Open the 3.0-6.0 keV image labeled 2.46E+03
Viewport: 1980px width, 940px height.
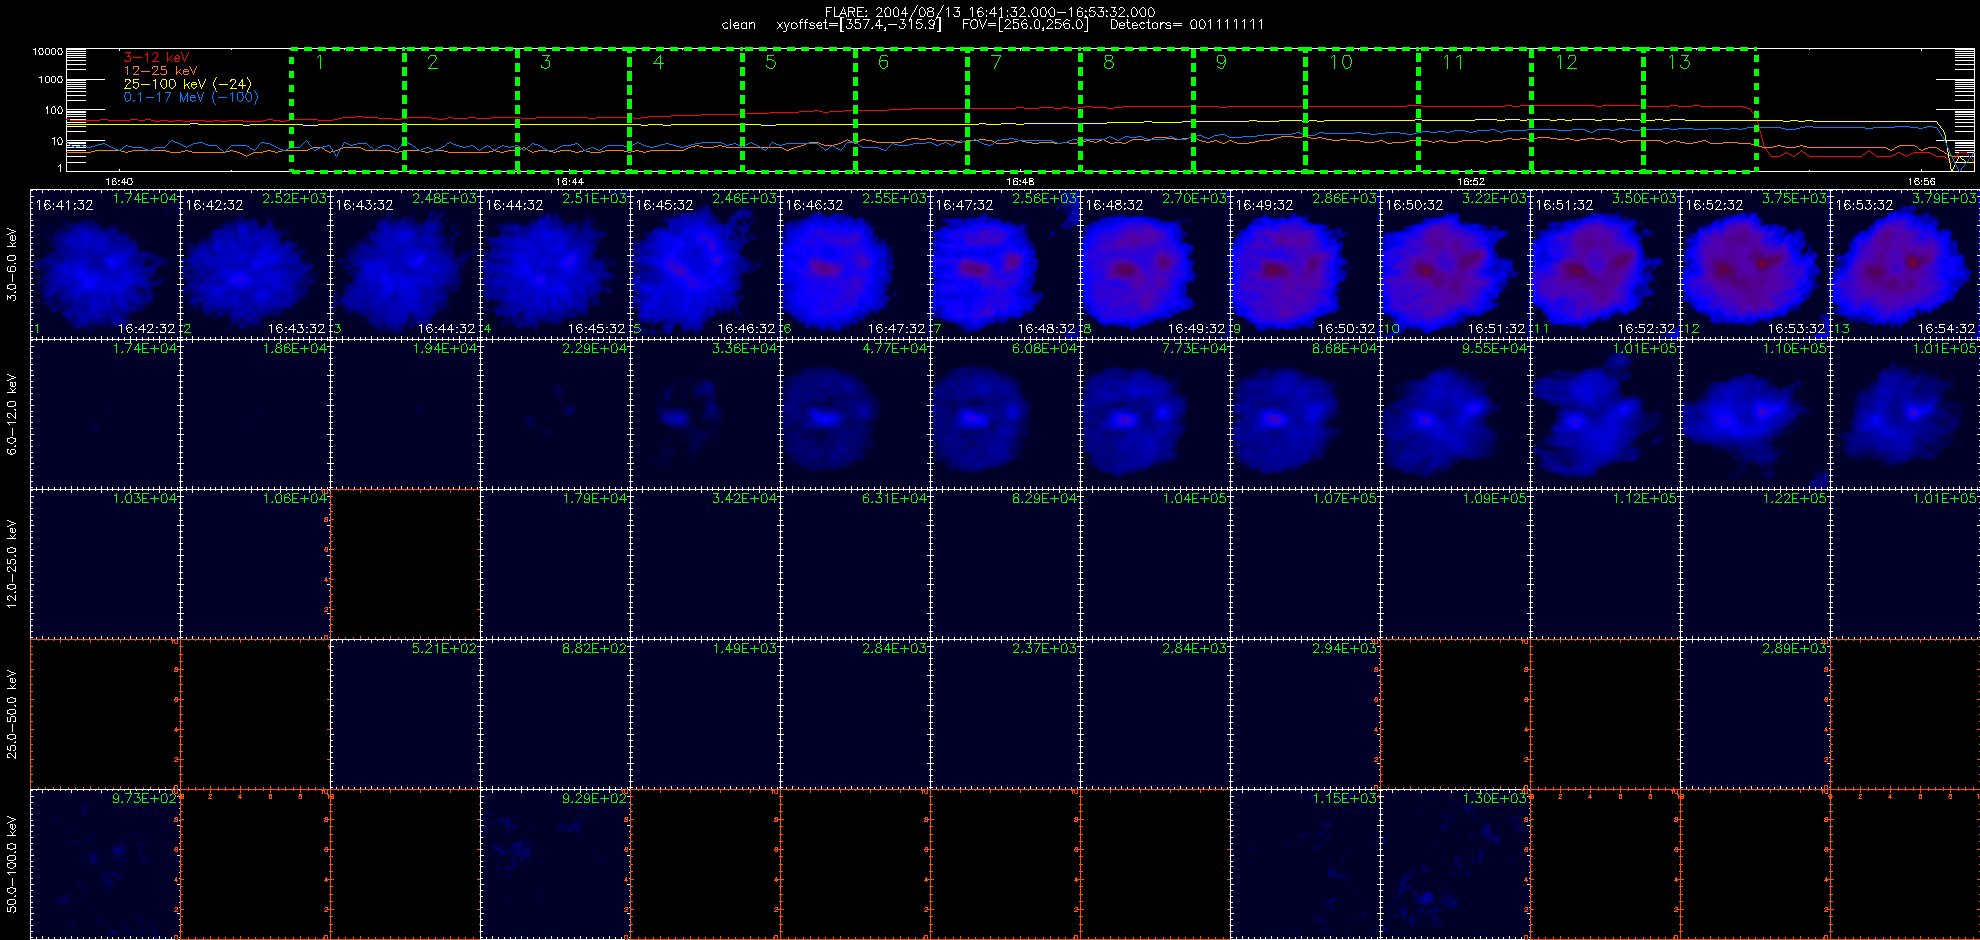click(x=705, y=264)
